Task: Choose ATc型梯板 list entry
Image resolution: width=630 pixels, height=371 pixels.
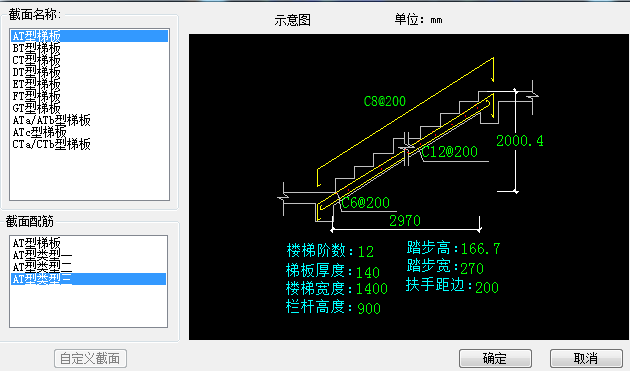Action: [x=39, y=132]
